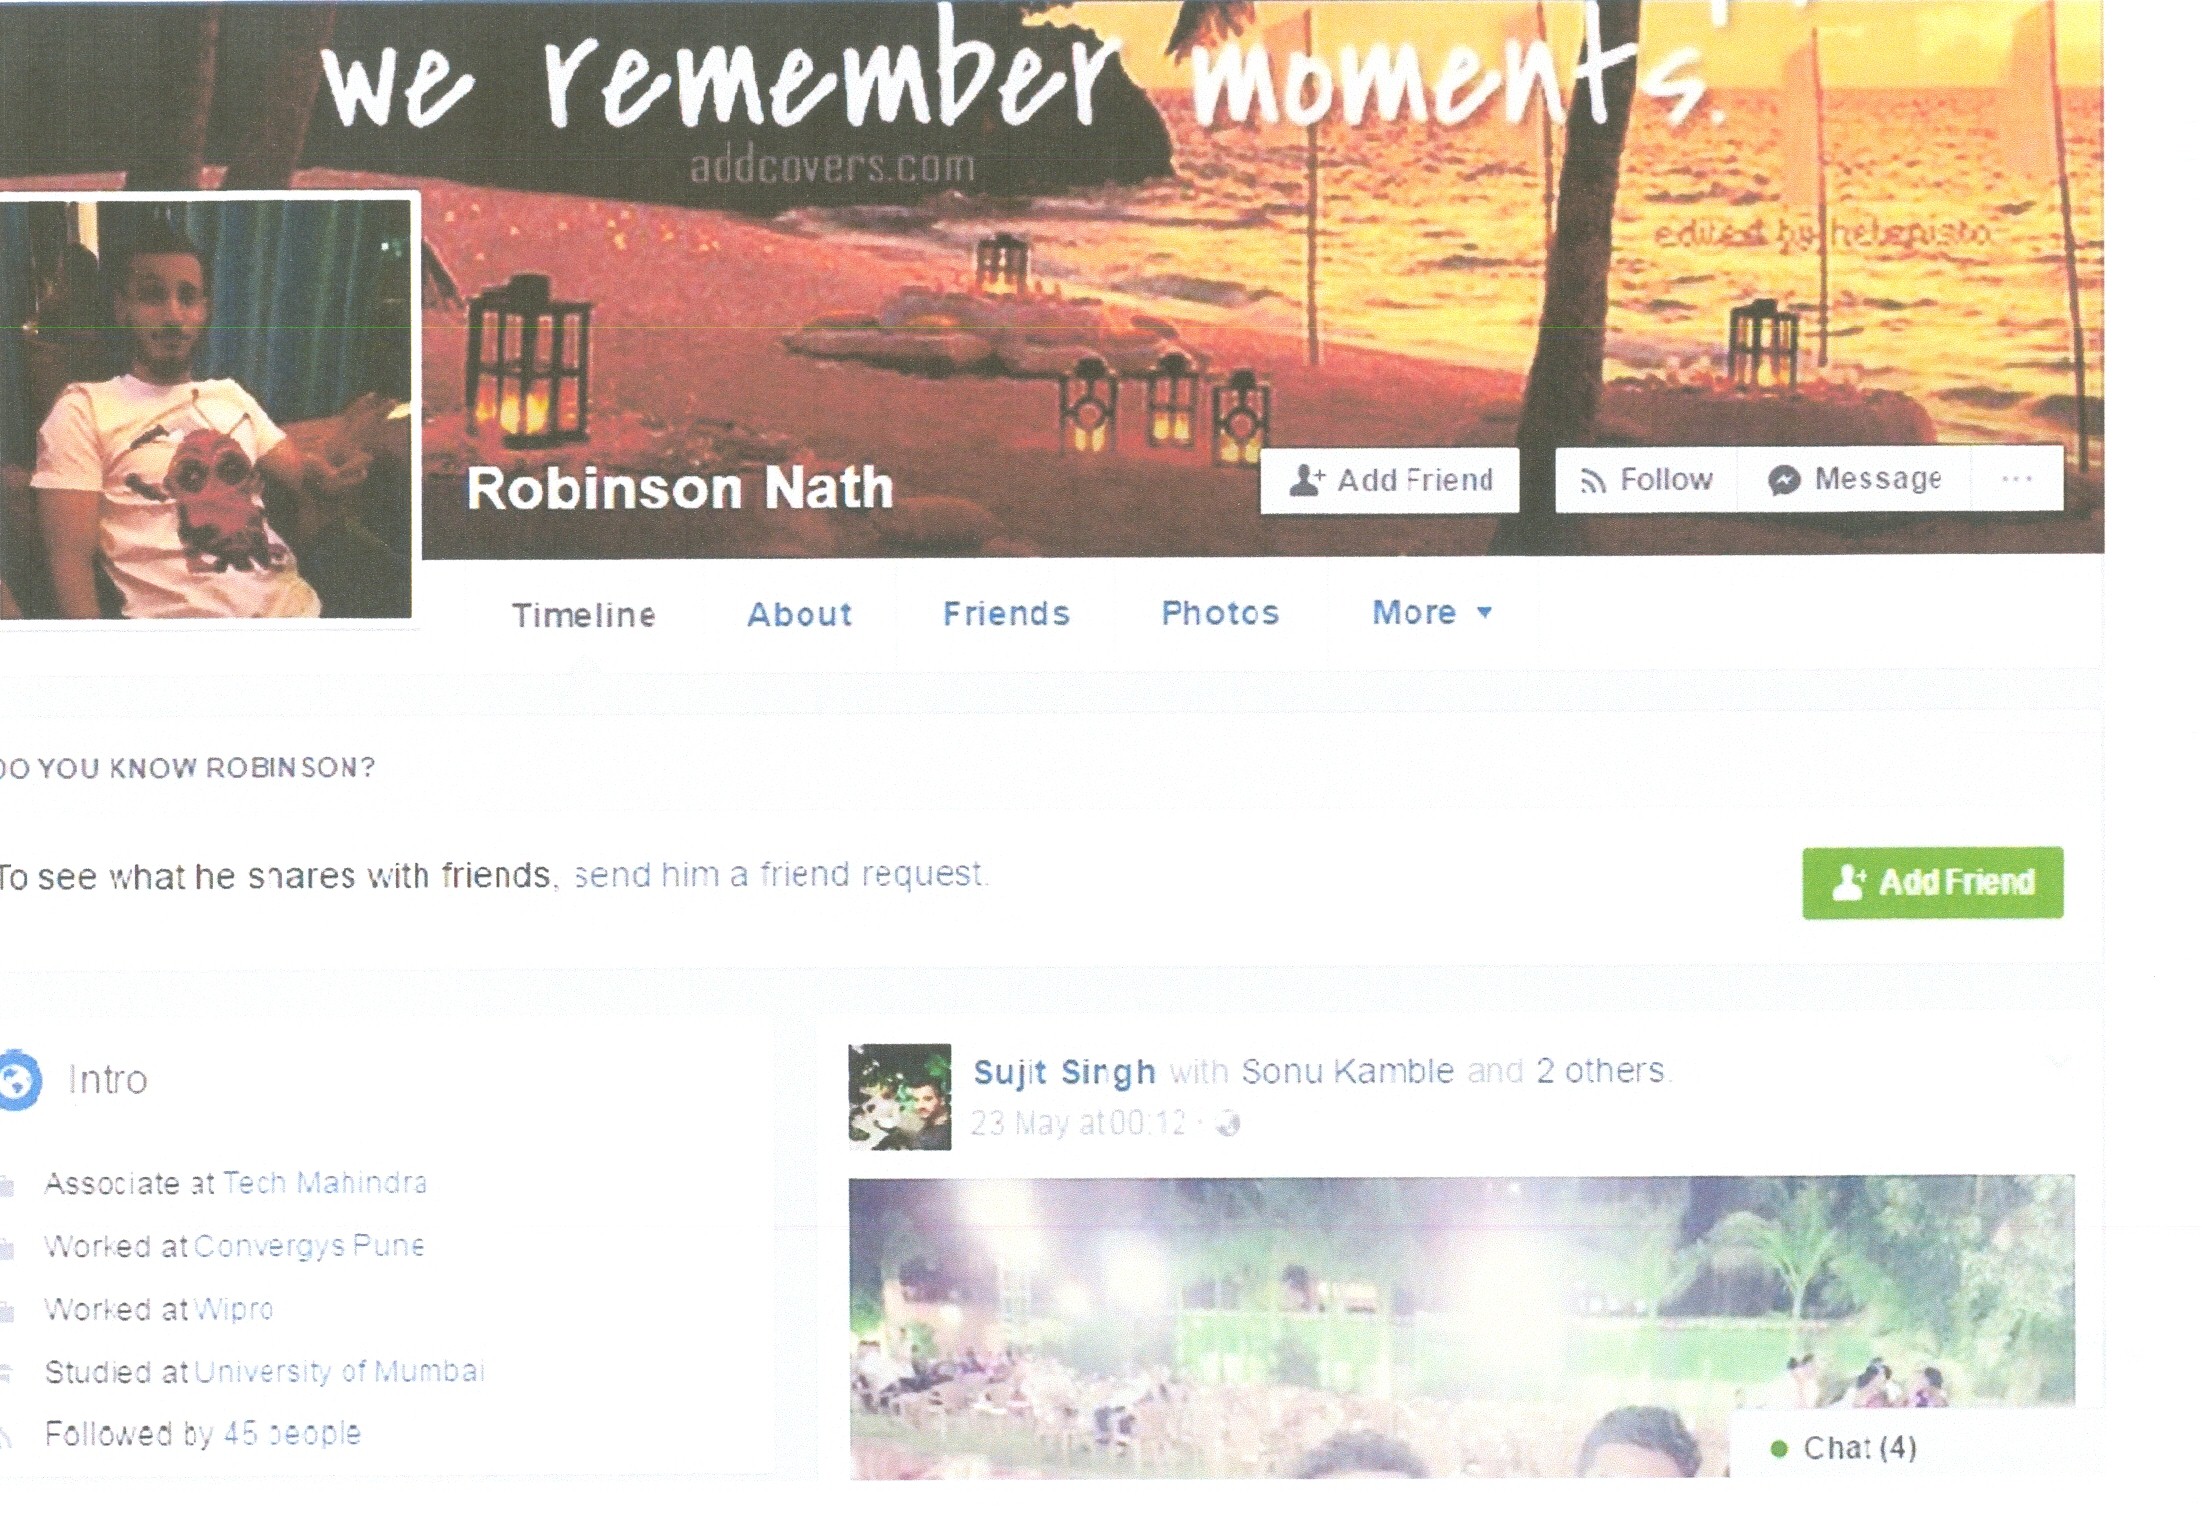Viewport: 2202px width, 1522px height.
Task: Open Sujit Singh's profile picture thumbnail
Action: click(899, 1097)
